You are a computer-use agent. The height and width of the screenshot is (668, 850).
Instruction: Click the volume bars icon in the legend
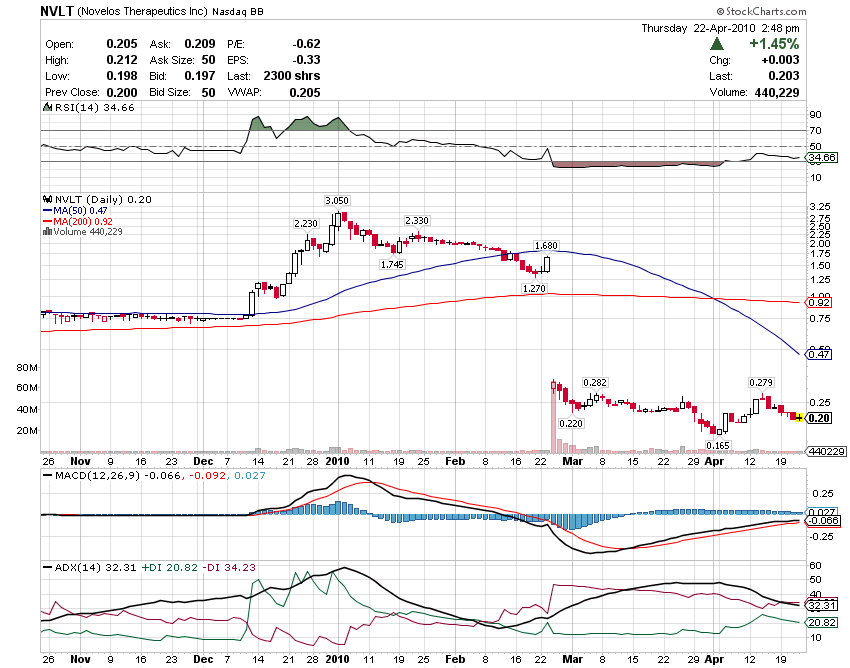click(47, 232)
